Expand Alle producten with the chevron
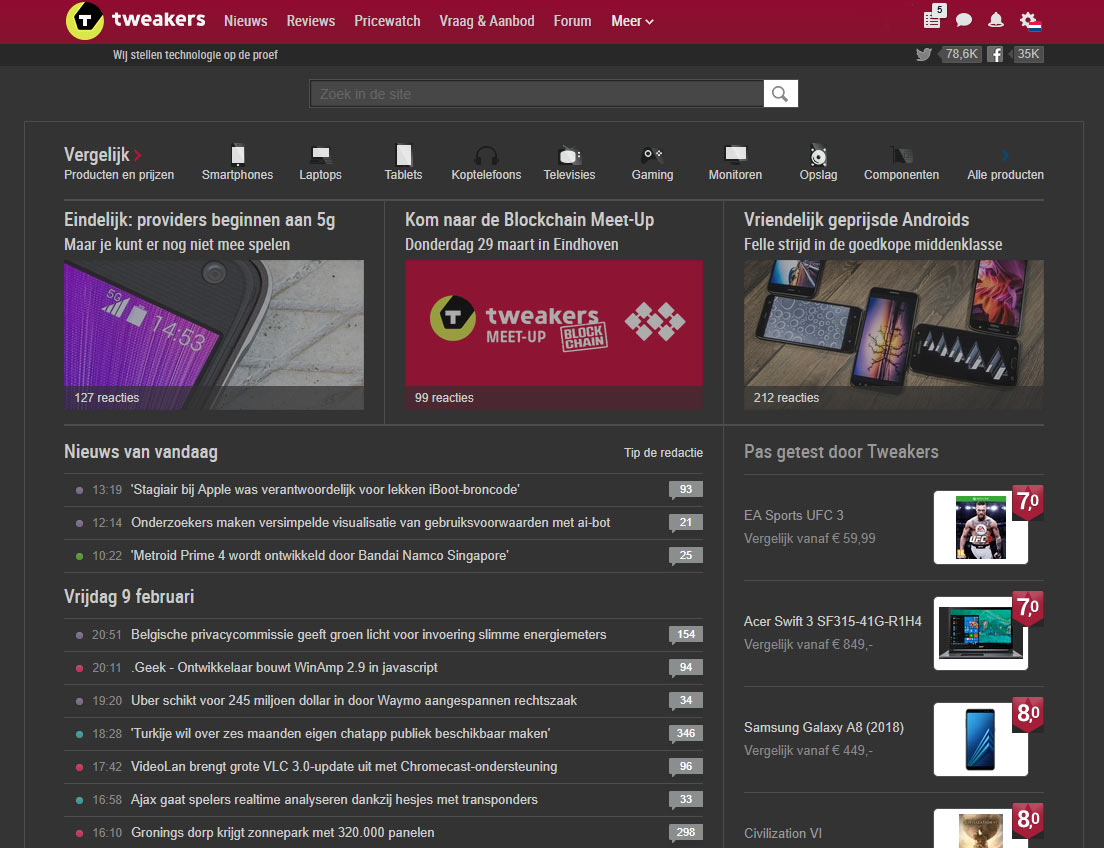Image resolution: width=1104 pixels, height=848 pixels. tap(1005, 156)
